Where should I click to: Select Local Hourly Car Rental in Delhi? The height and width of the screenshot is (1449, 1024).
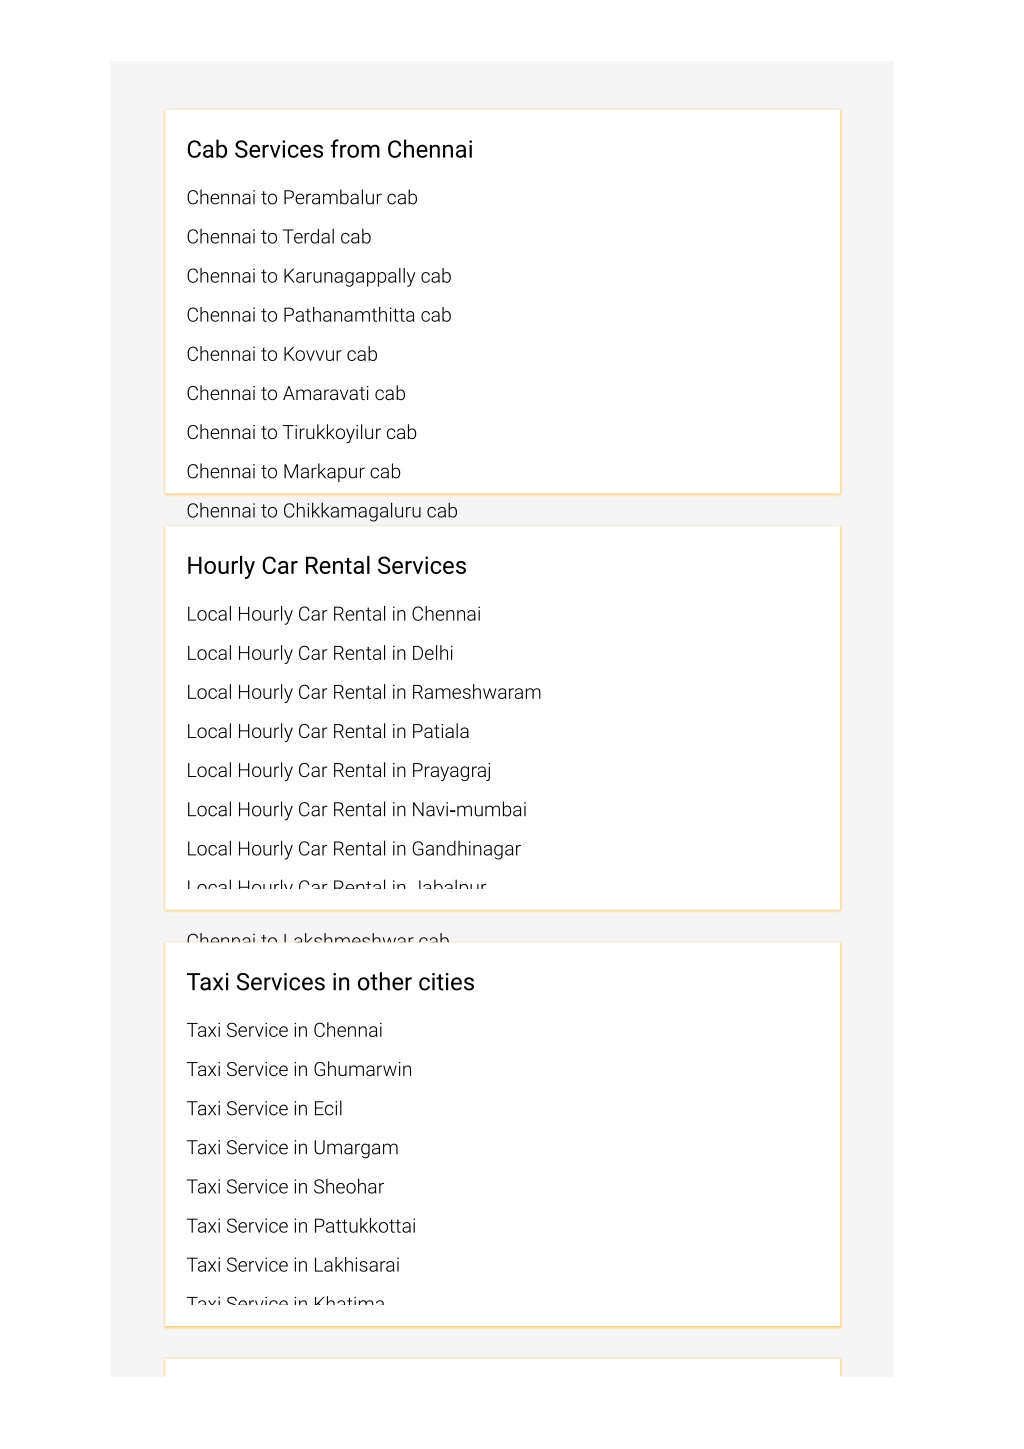point(320,653)
